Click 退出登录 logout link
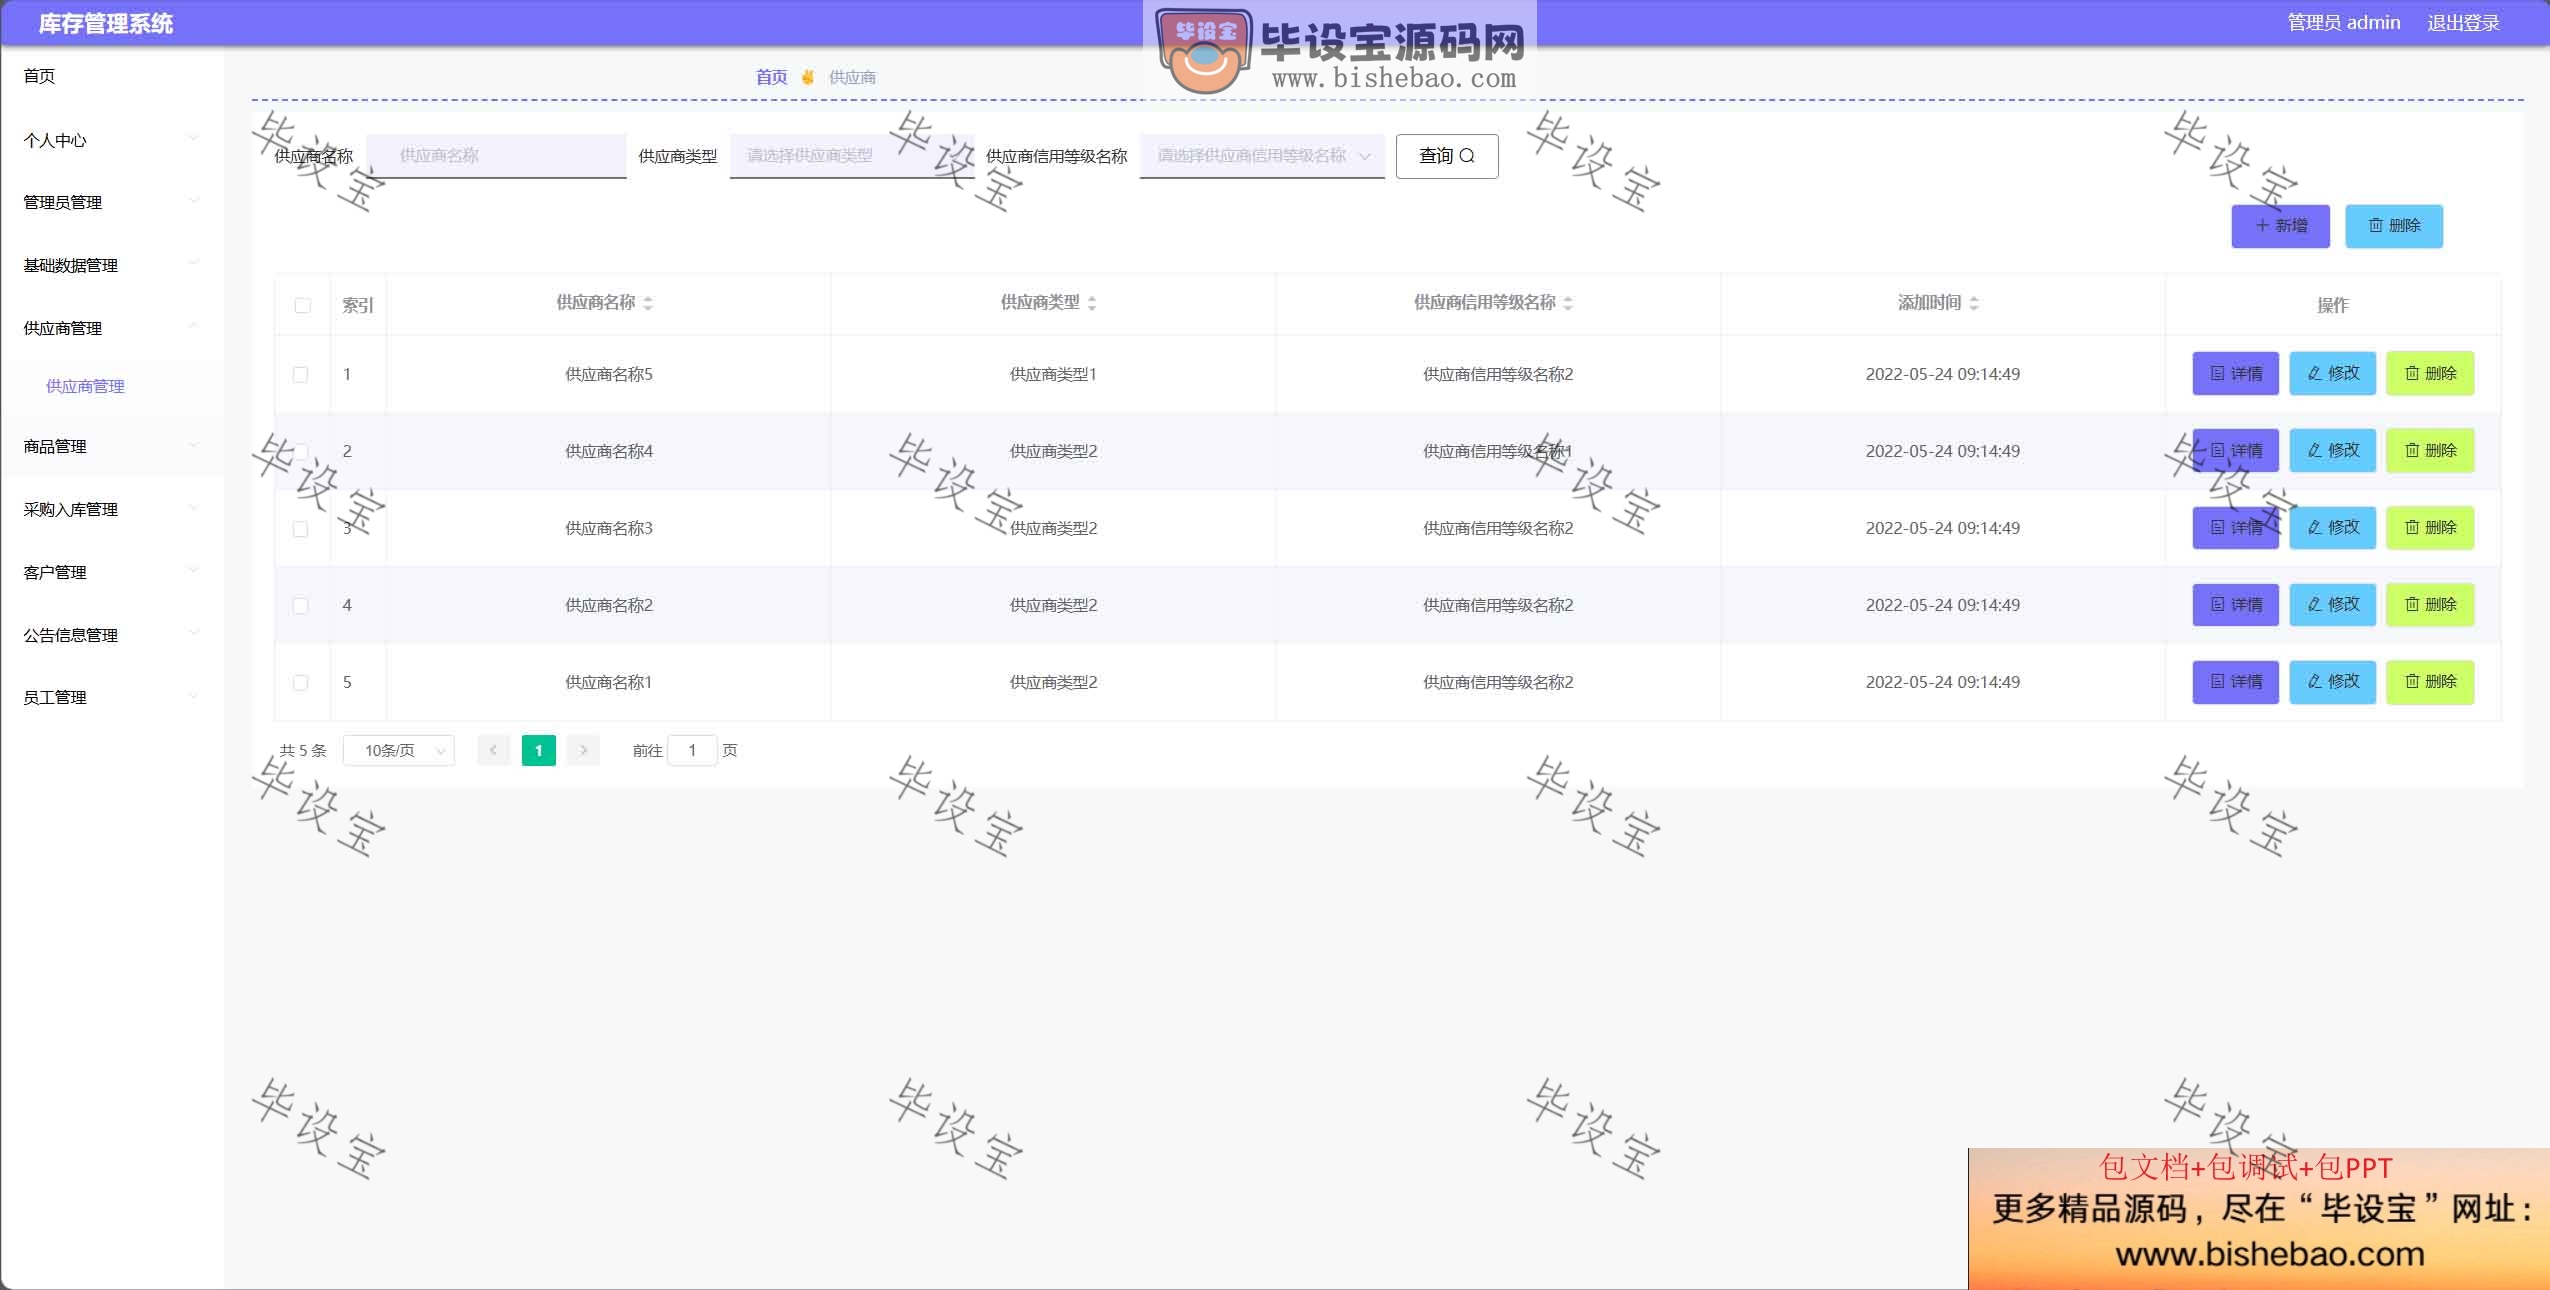2550x1290 pixels. (x=2463, y=23)
